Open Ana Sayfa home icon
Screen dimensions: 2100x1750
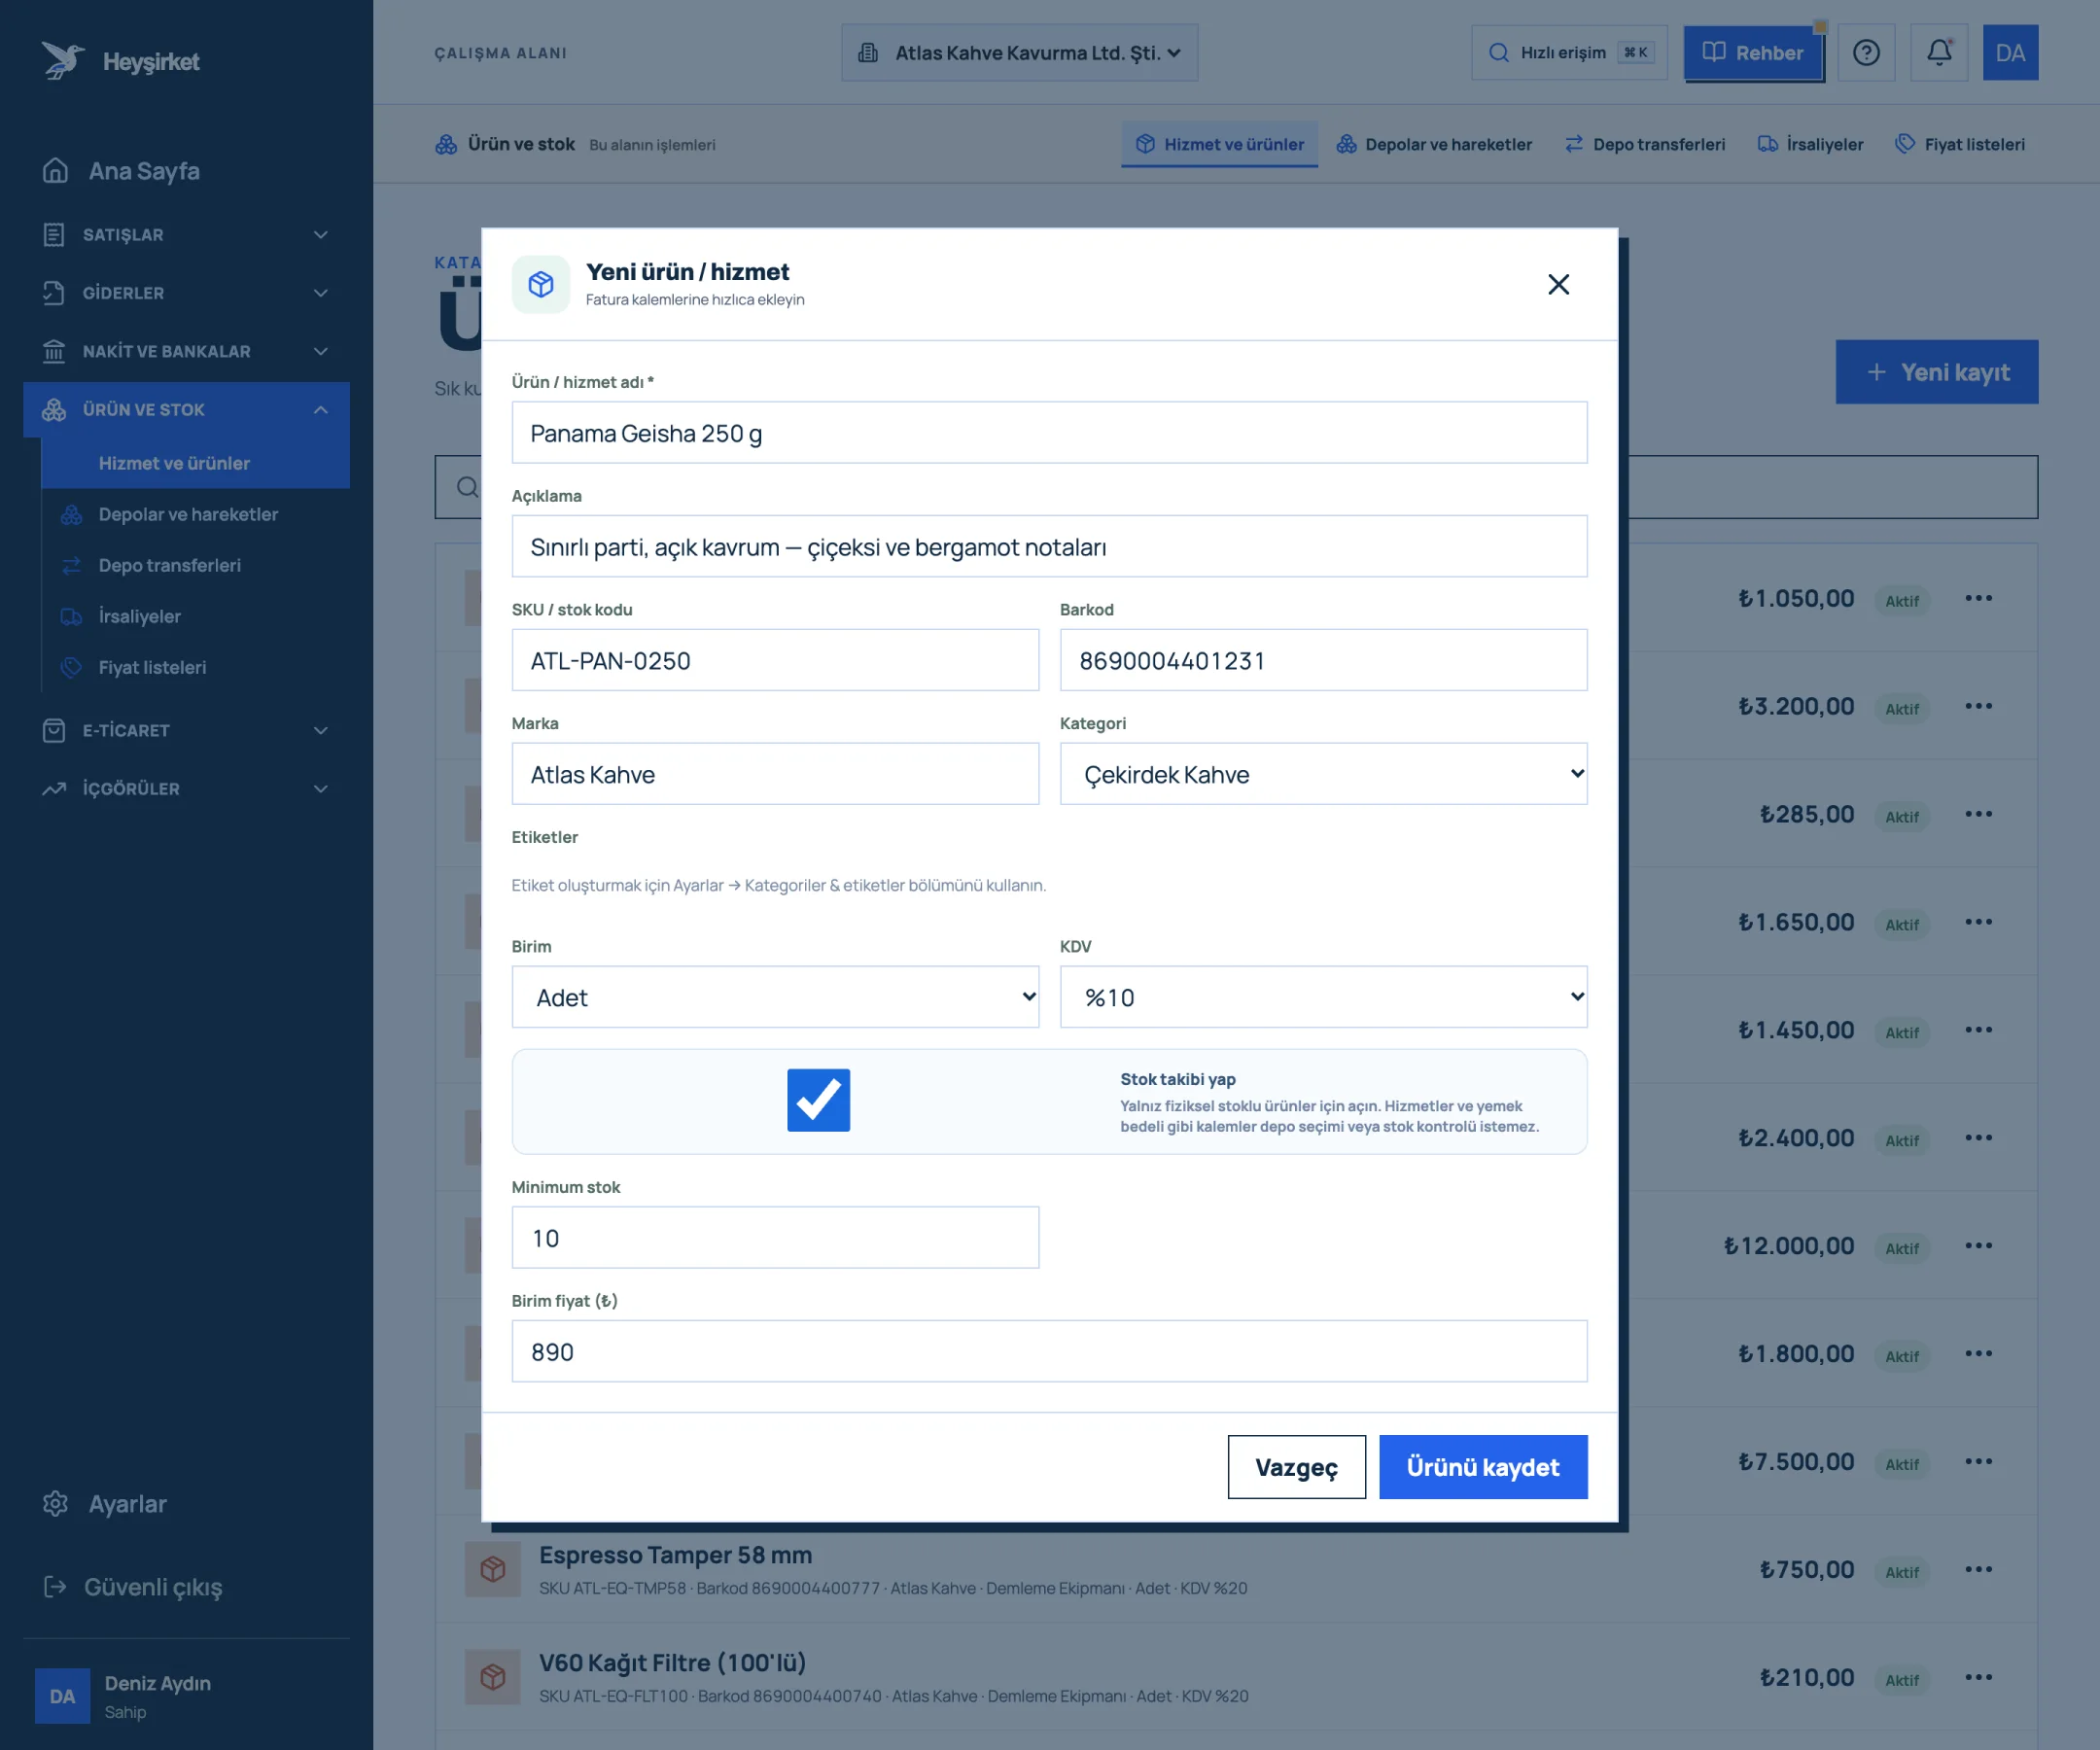56,171
